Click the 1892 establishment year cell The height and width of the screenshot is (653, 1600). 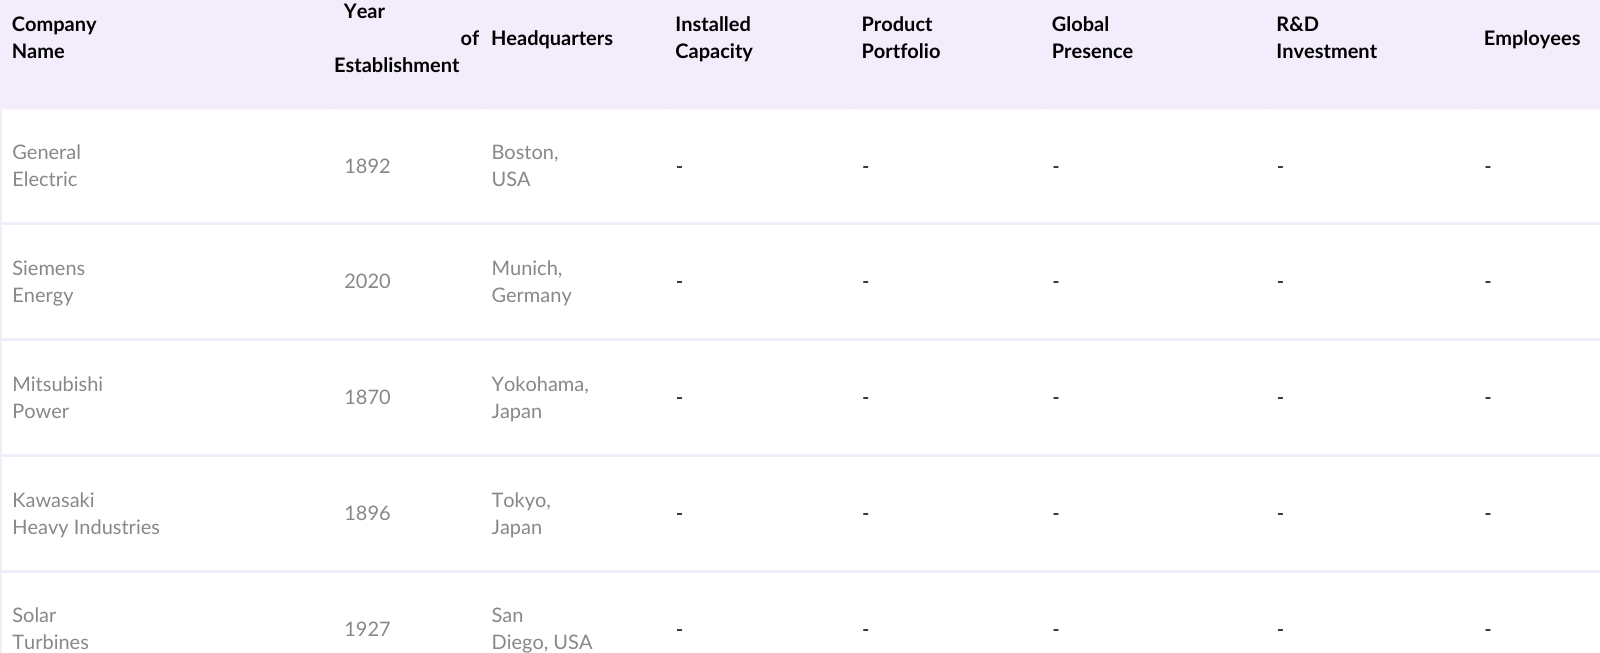click(x=367, y=166)
